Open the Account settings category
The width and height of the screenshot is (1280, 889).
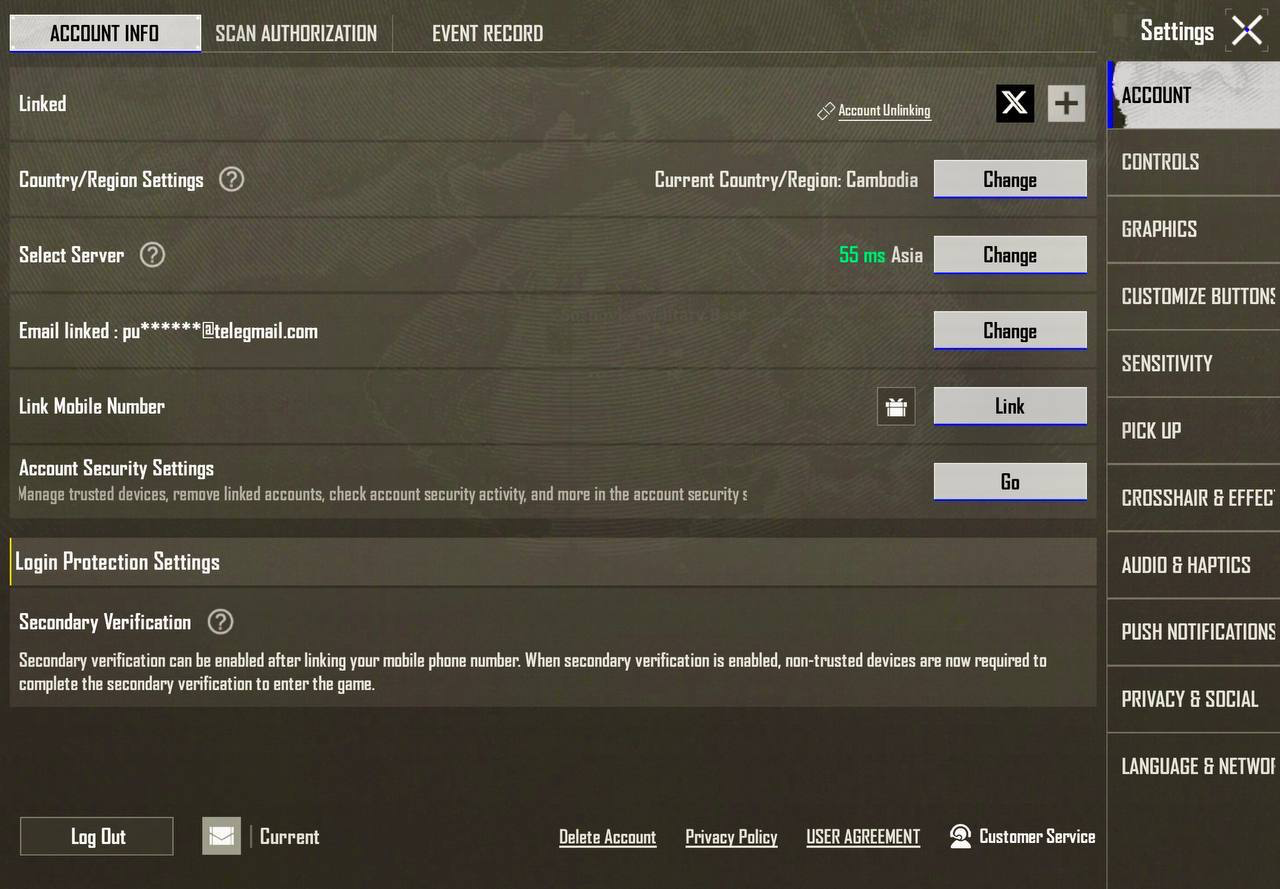click(x=1193, y=95)
